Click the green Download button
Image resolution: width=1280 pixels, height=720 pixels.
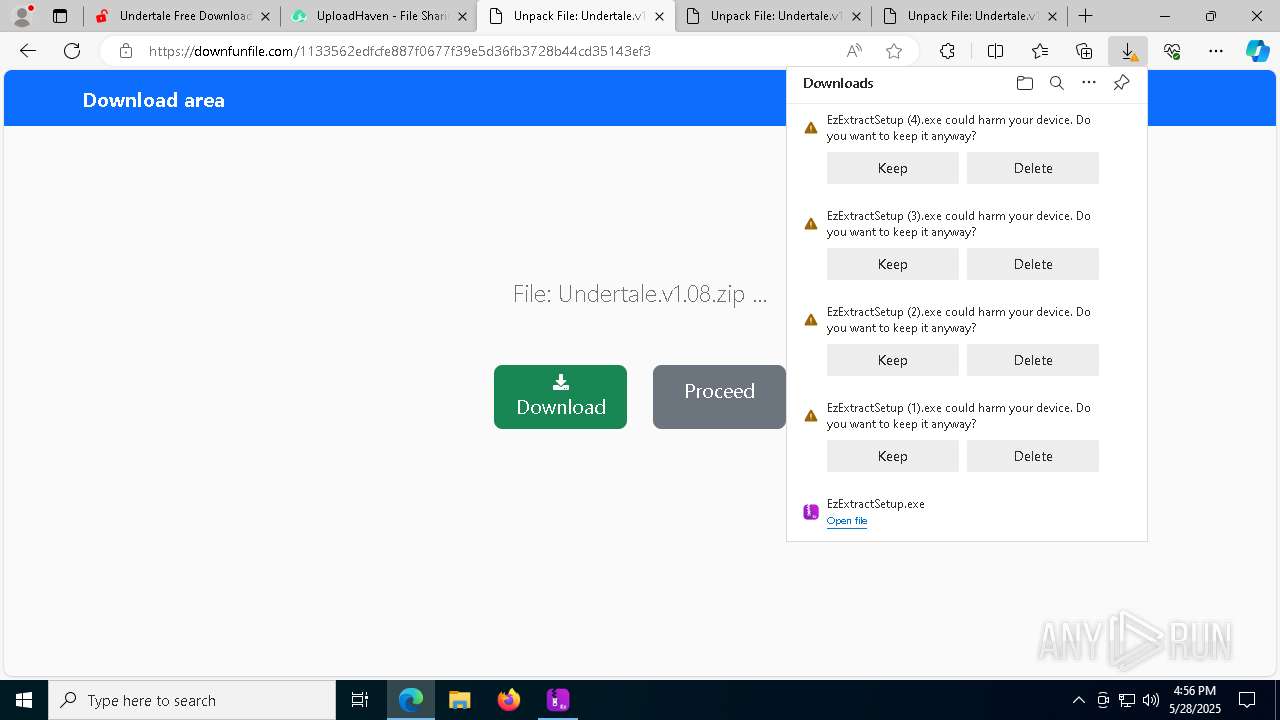point(560,397)
